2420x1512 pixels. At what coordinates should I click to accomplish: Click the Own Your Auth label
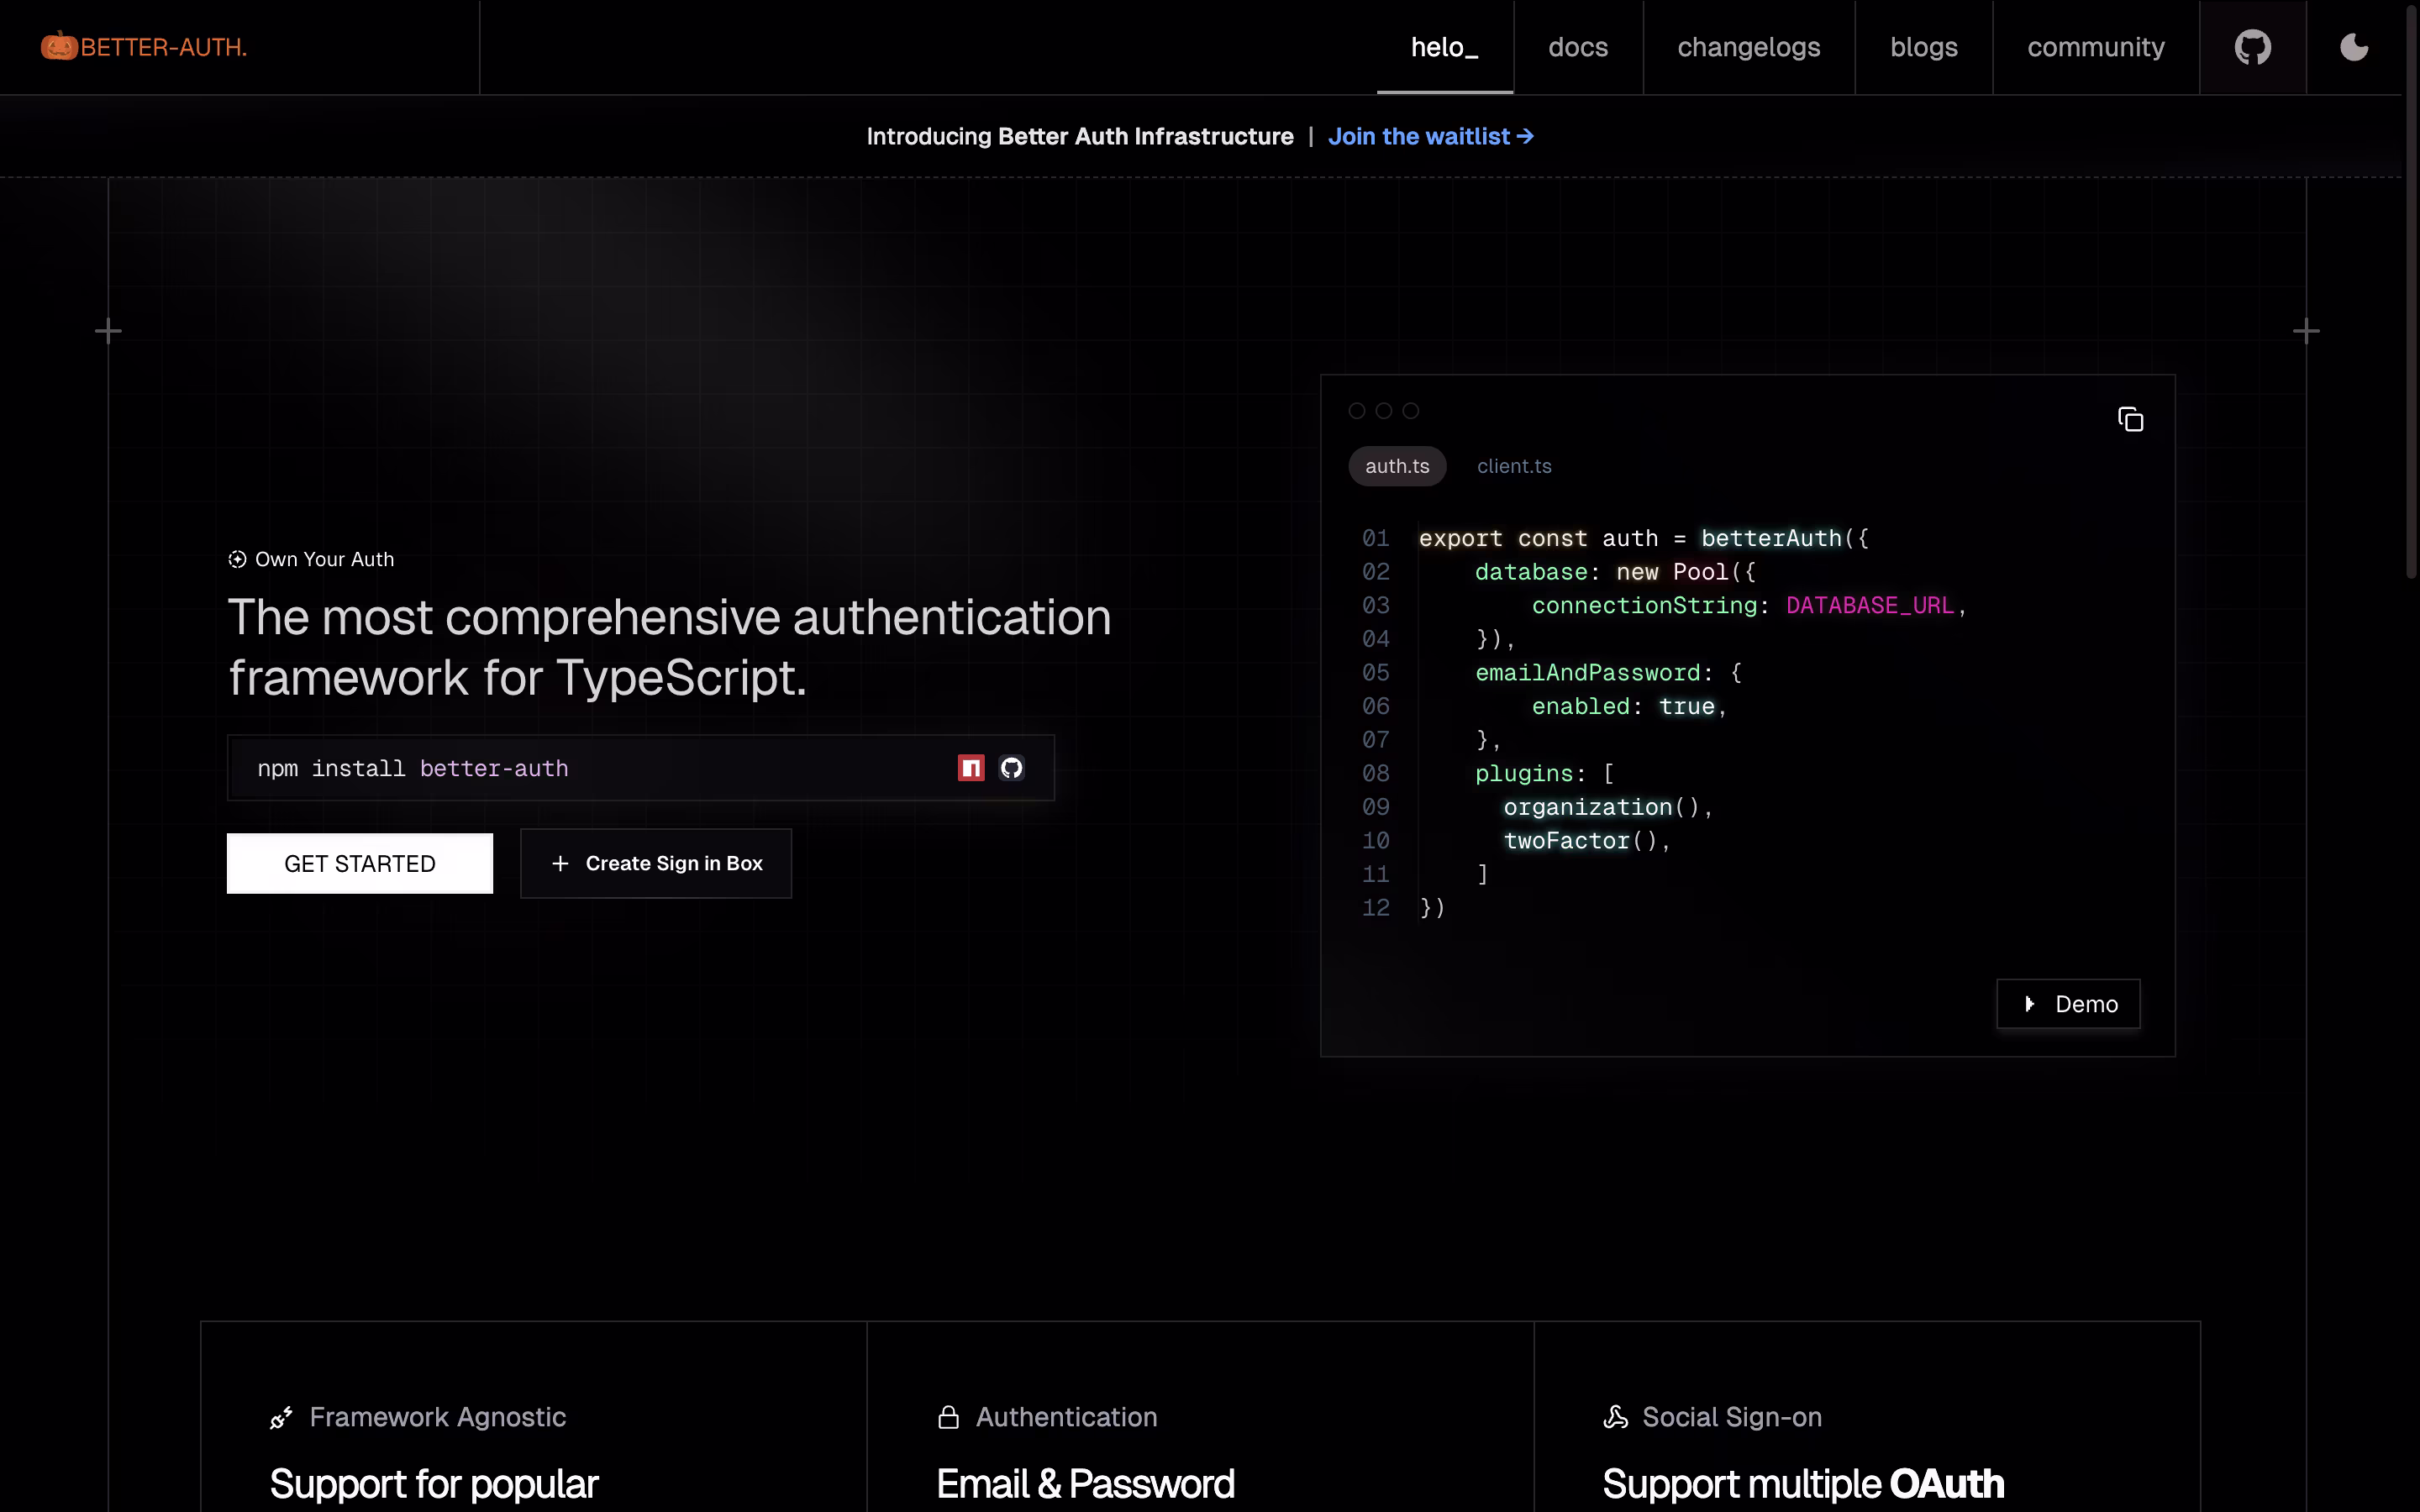(325, 559)
